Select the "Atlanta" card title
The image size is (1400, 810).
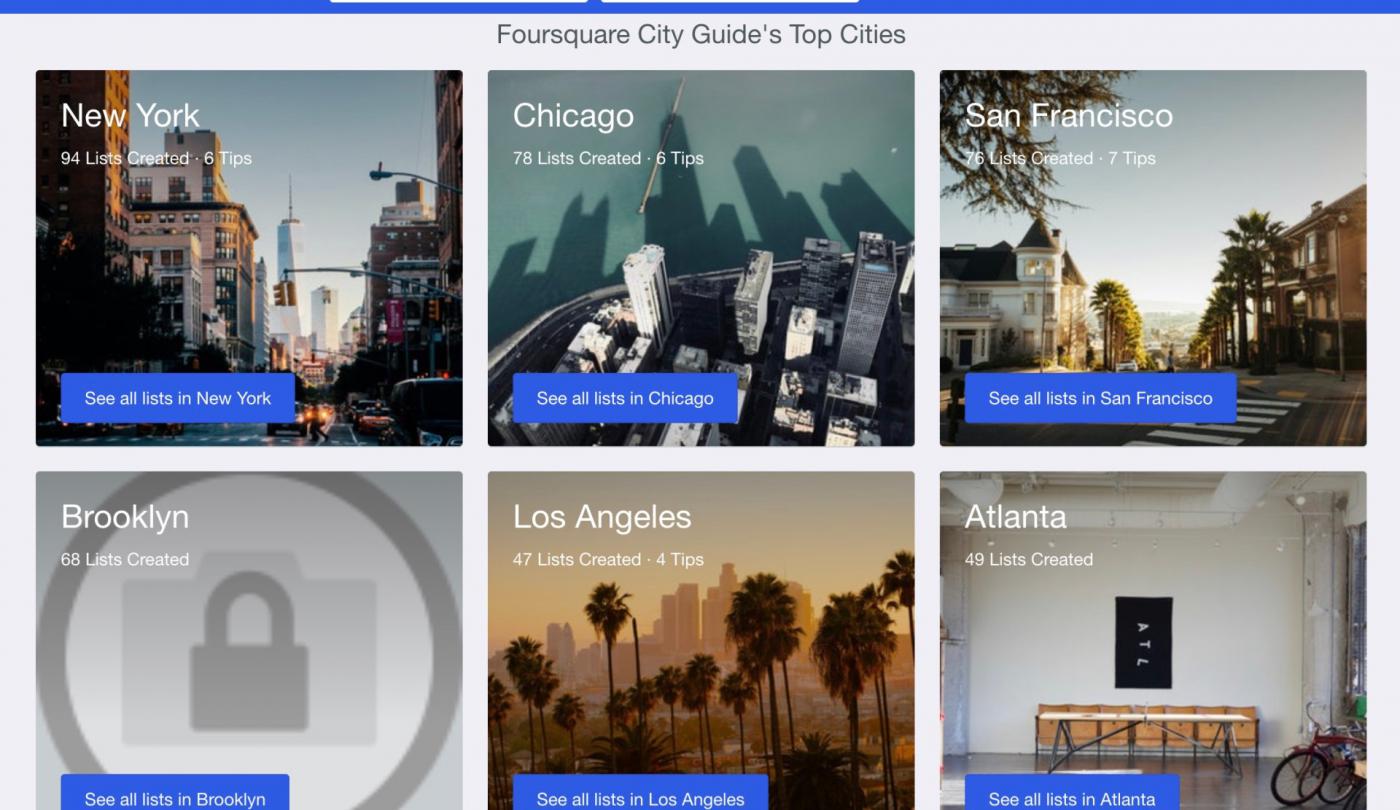pos(1015,517)
